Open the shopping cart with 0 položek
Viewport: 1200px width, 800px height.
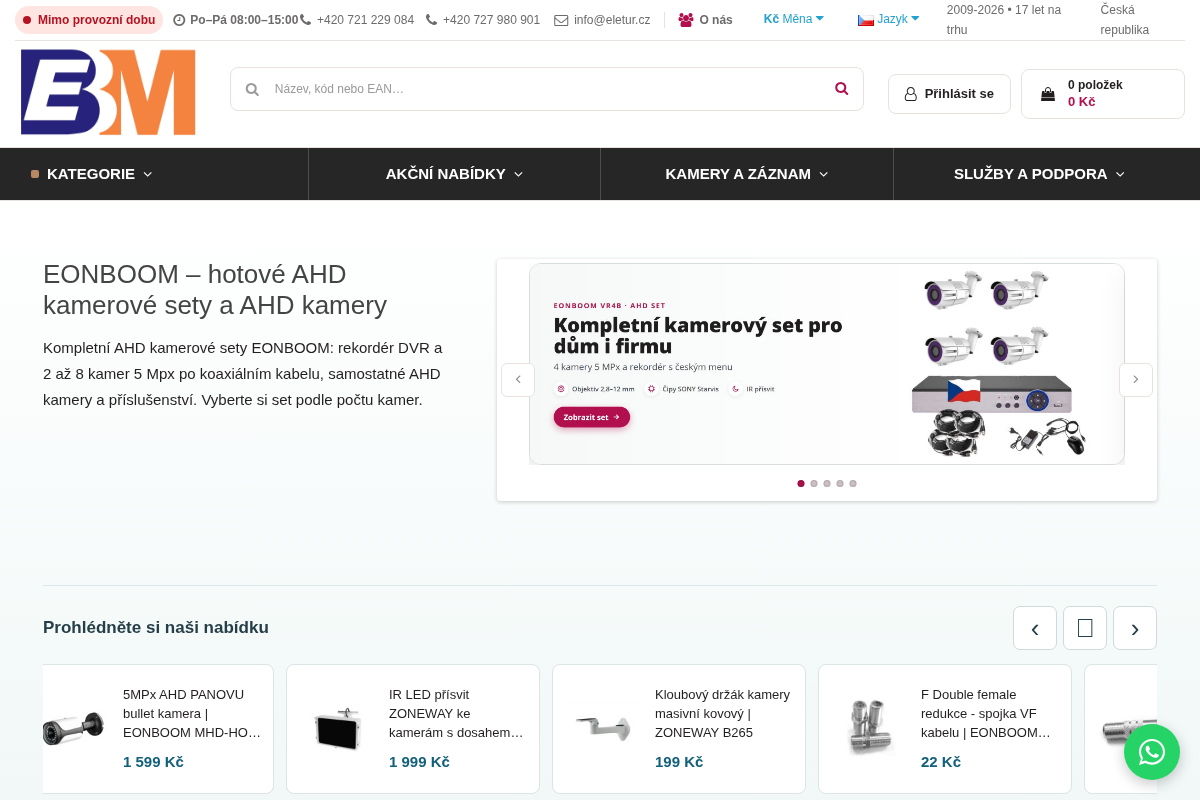pos(1103,94)
